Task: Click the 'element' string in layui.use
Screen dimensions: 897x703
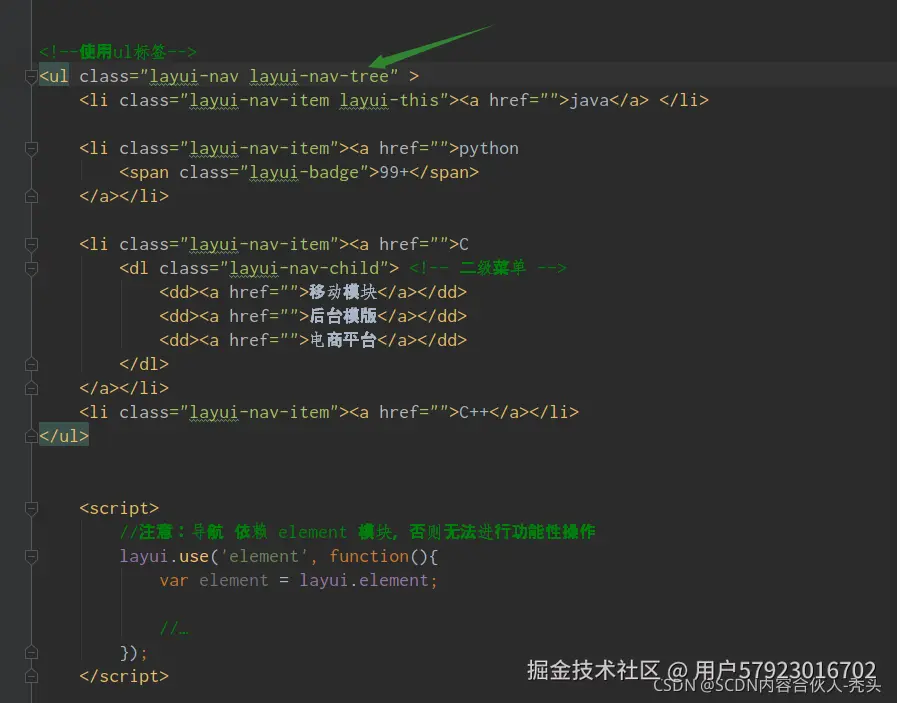Action: pyautogui.click(x=264, y=557)
